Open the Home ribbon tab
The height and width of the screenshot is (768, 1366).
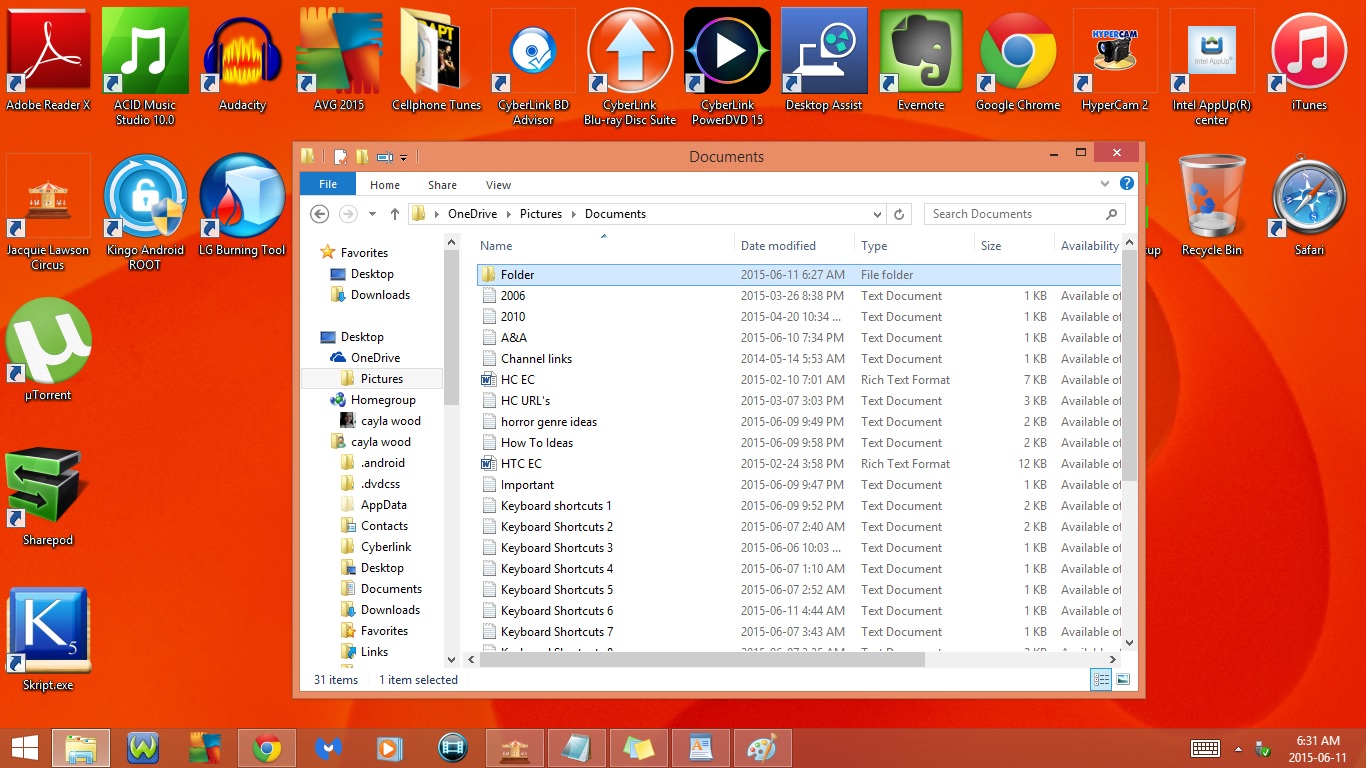coord(385,185)
